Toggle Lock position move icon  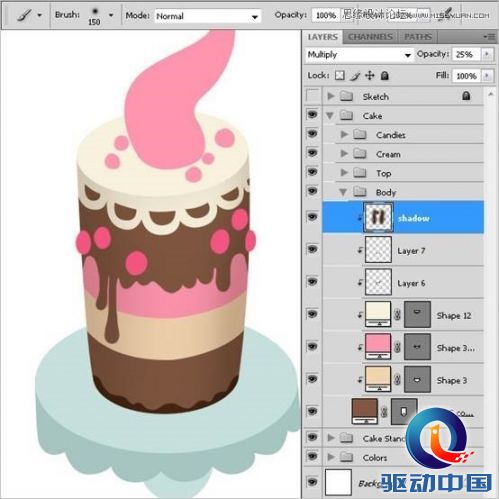[370, 76]
